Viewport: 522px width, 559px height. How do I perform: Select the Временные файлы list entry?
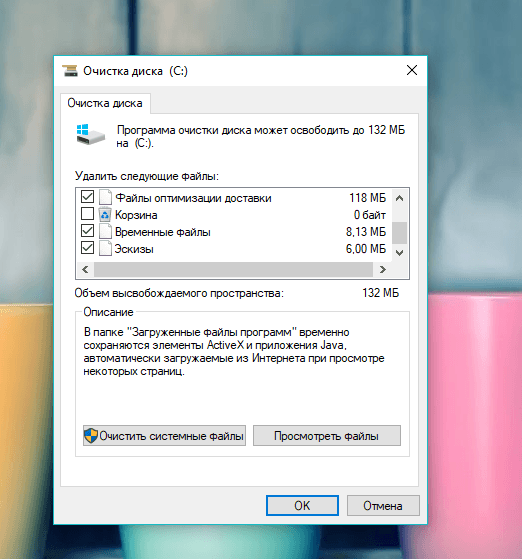[234, 232]
